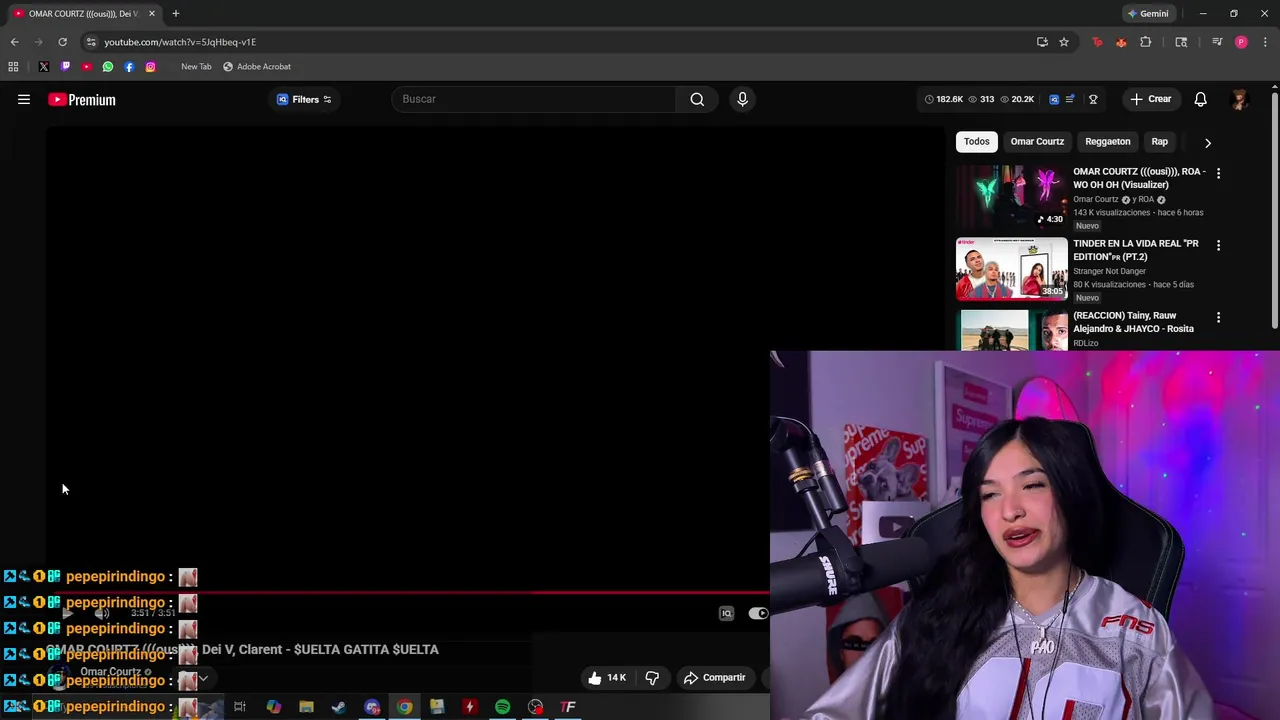Image resolution: width=1280 pixels, height=720 pixels.
Task: Close the OMAR COURTZ tab
Action: click(x=152, y=14)
